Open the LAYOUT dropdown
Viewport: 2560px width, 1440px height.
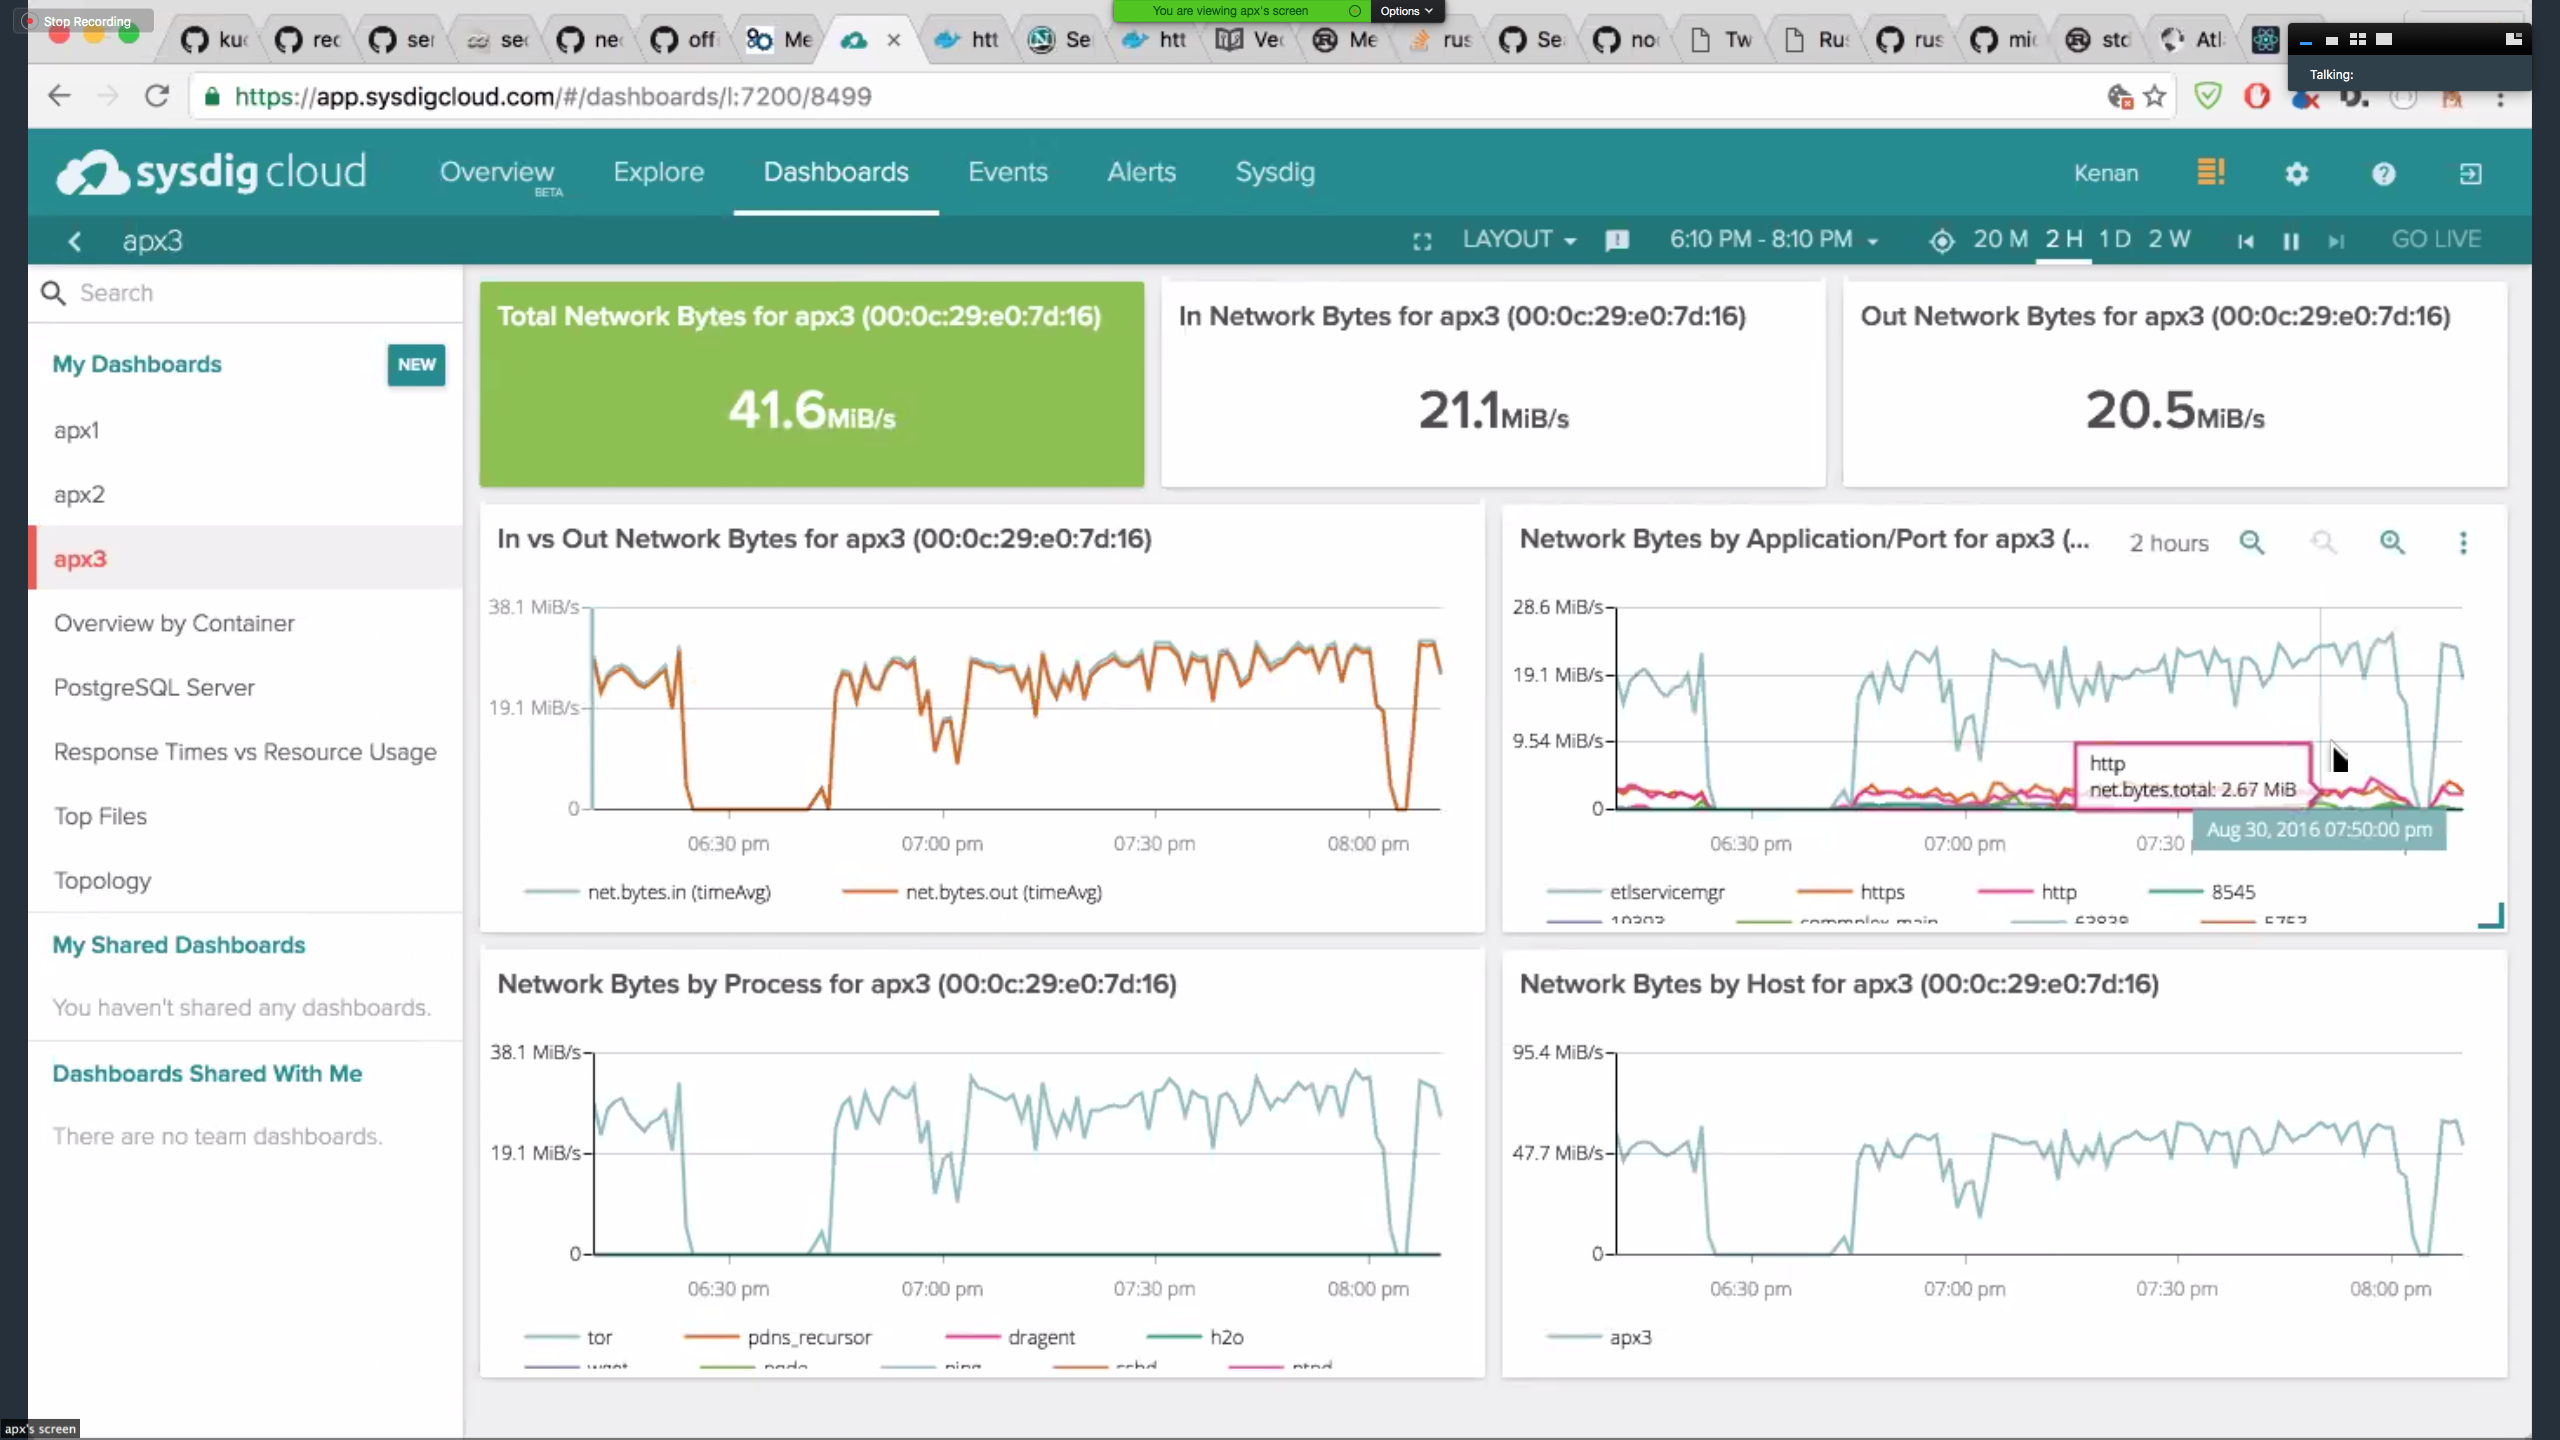click(x=1519, y=240)
